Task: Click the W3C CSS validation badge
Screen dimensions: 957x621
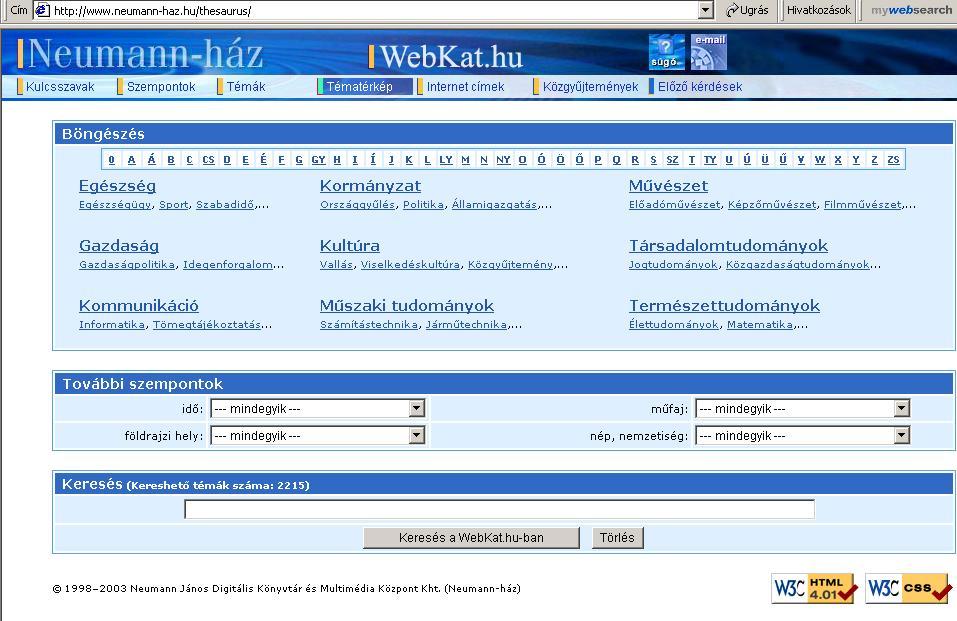Action: [908, 588]
